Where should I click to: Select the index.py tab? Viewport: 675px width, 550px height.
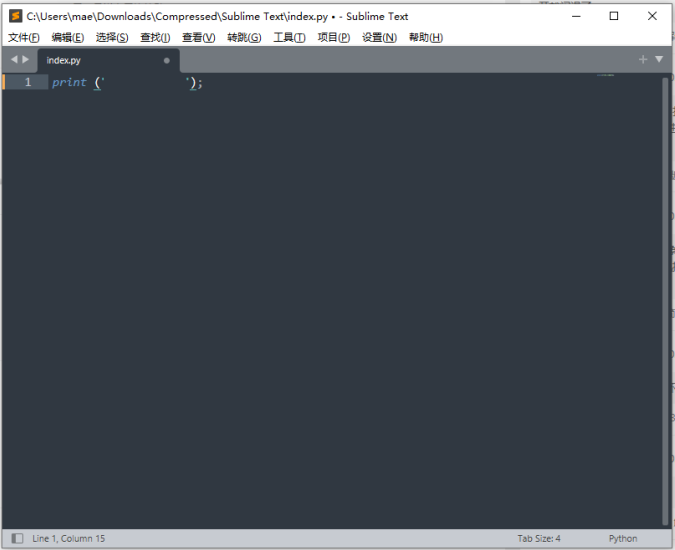(108, 60)
